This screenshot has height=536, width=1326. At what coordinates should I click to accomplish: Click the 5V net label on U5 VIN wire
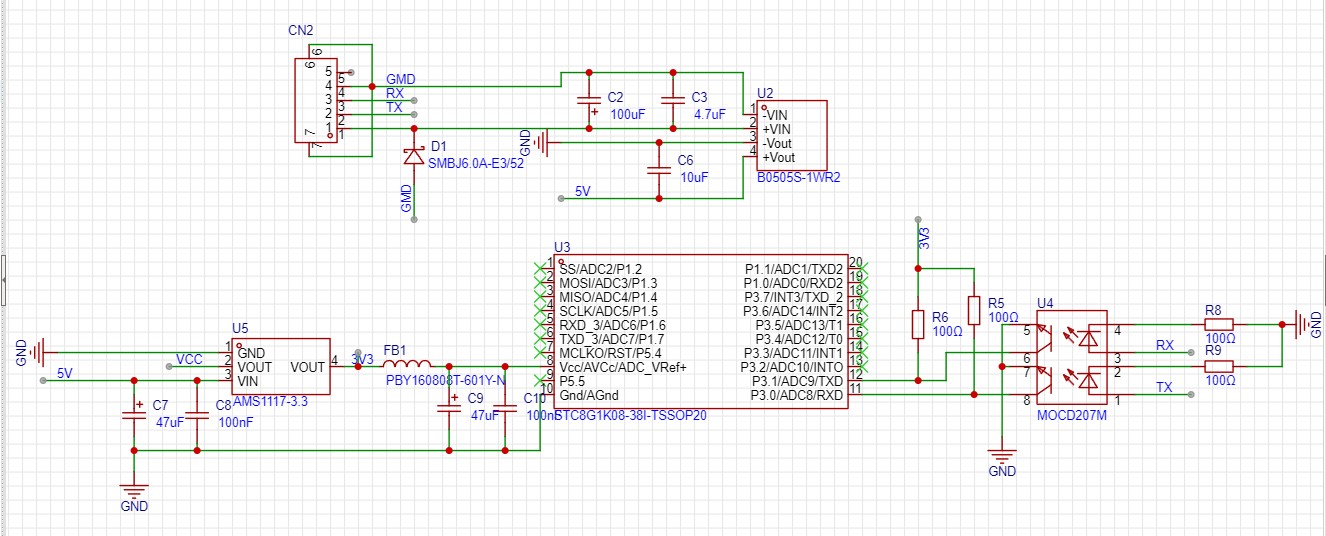pos(65,373)
